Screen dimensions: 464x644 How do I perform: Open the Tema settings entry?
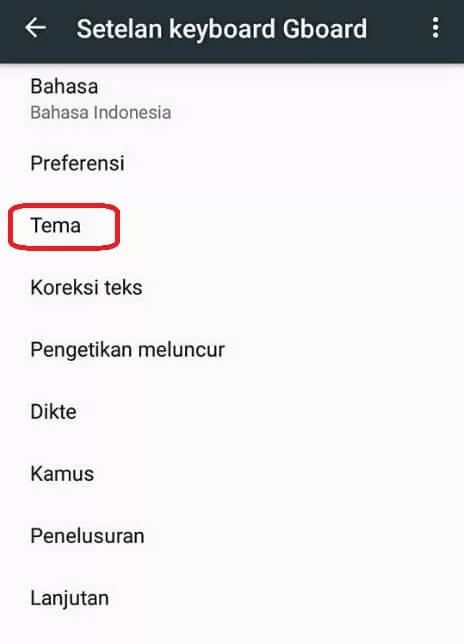(x=232, y=225)
